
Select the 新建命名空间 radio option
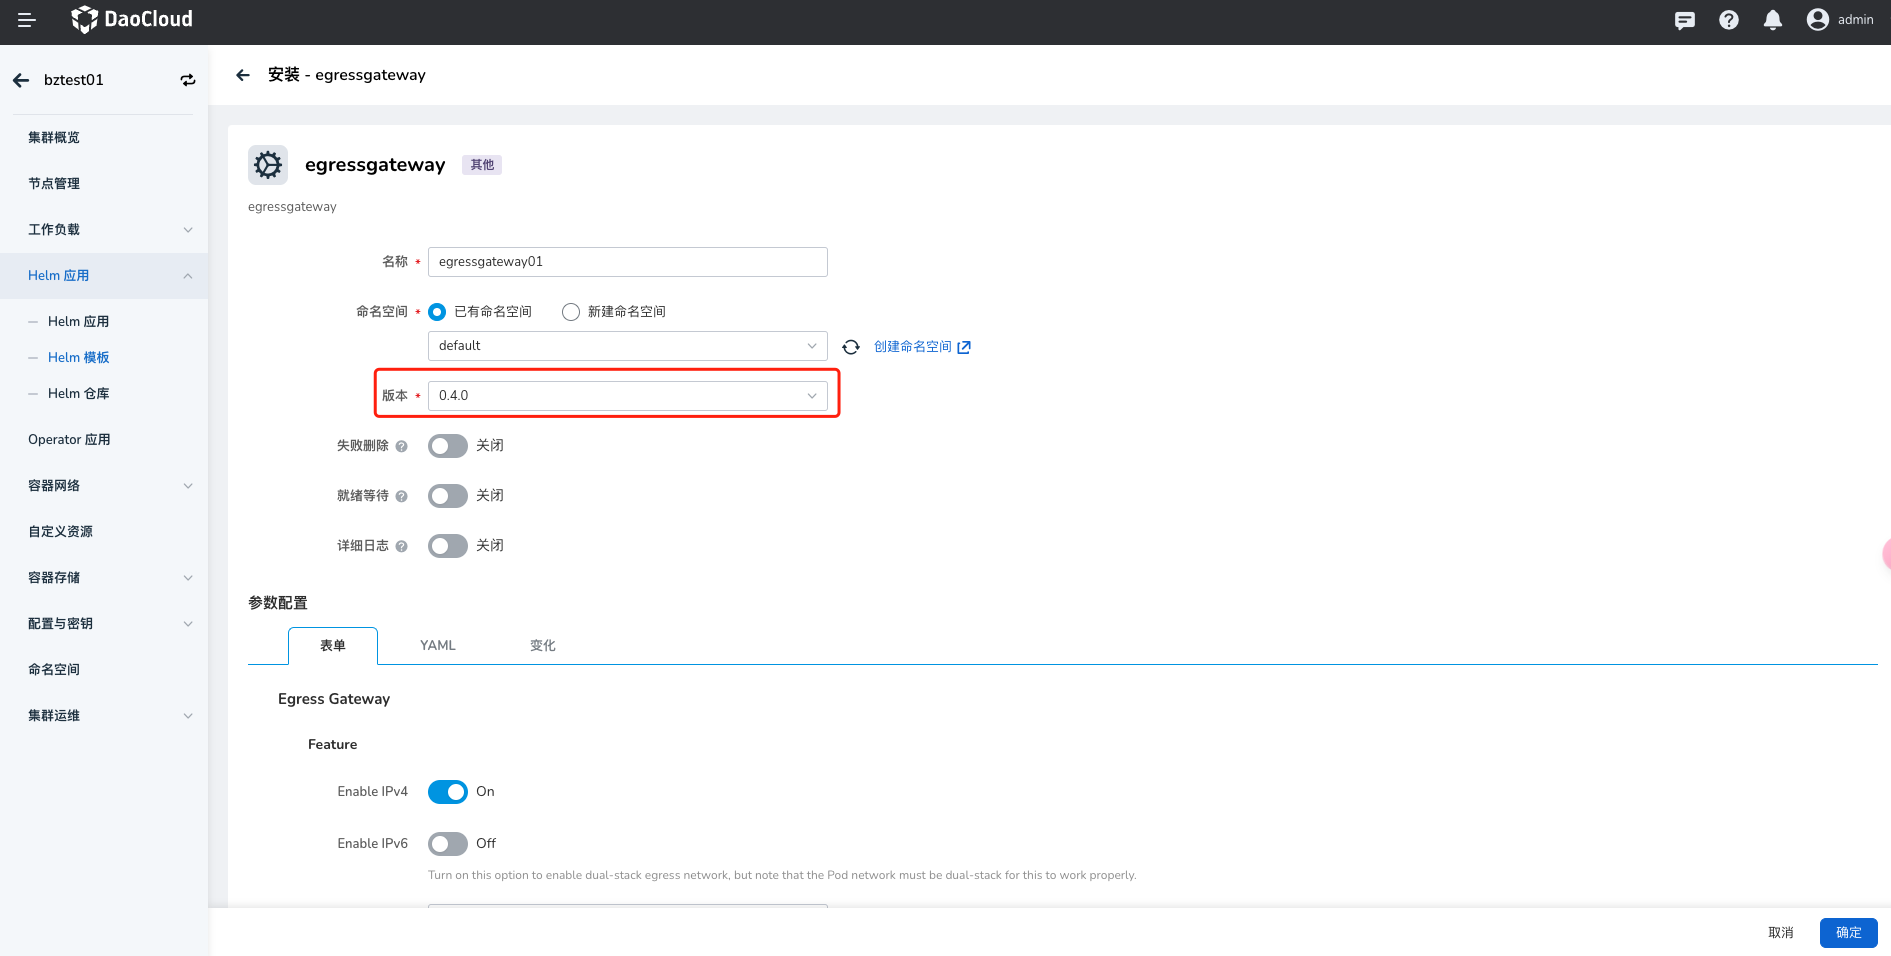(571, 312)
